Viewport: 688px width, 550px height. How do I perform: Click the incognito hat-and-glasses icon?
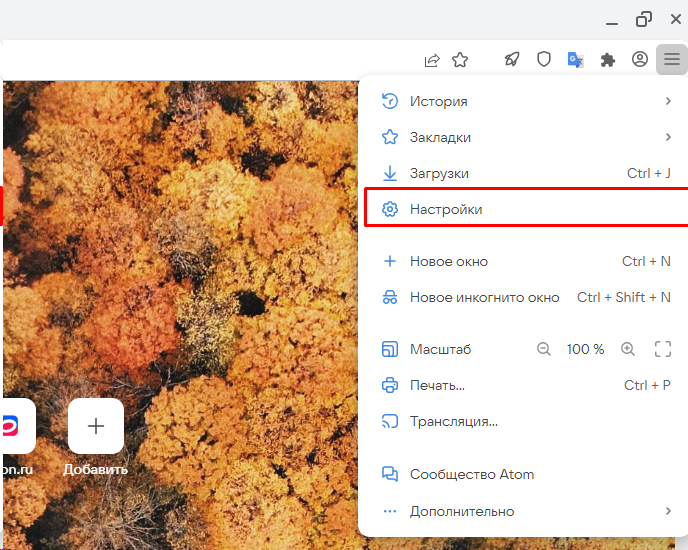pyautogui.click(x=390, y=298)
